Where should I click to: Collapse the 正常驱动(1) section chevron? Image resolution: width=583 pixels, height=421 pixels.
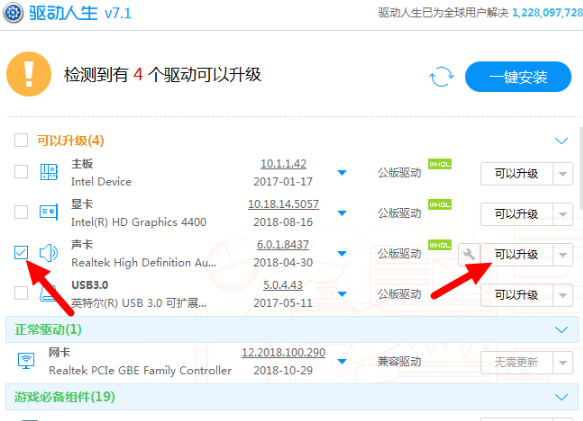point(561,330)
